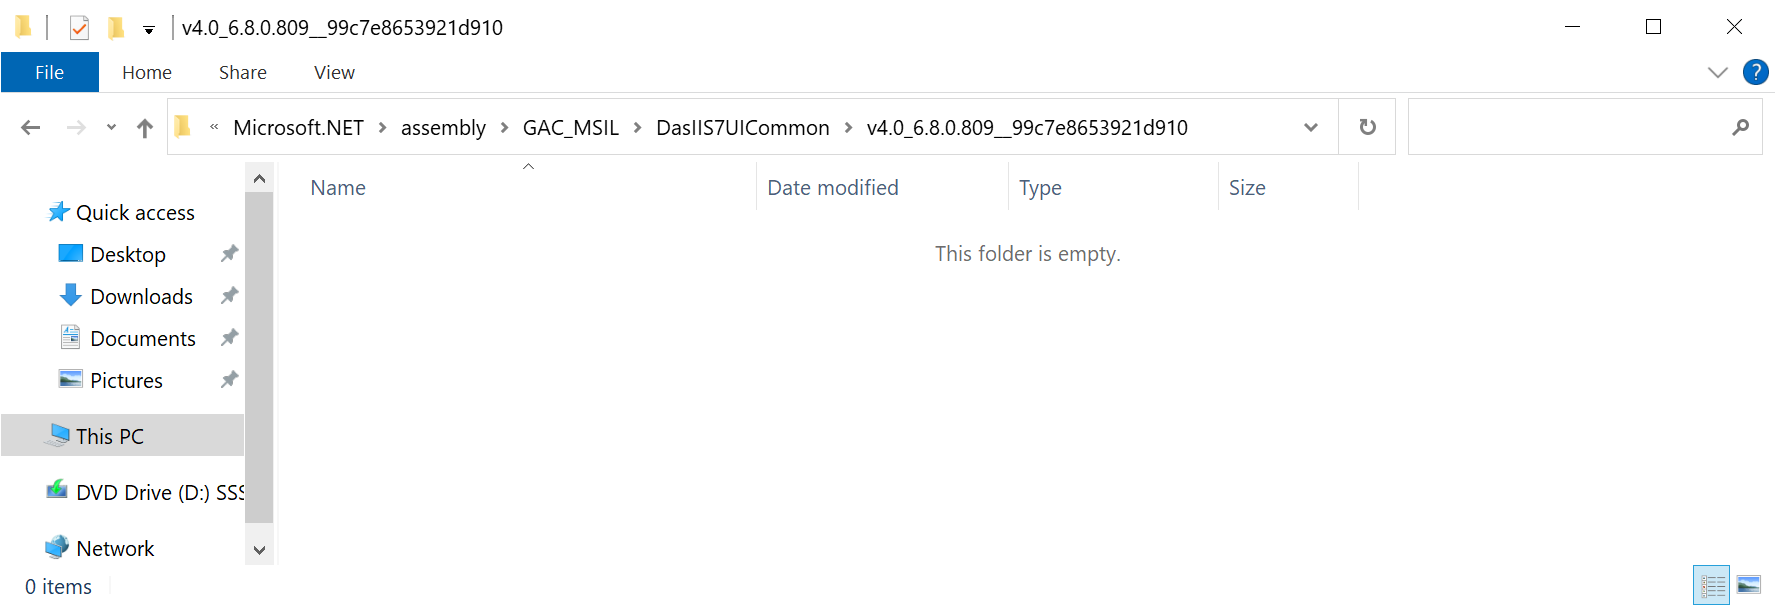The image size is (1776, 606).
Task: Refresh the current folder view
Action: click(x=1367, y=127)
